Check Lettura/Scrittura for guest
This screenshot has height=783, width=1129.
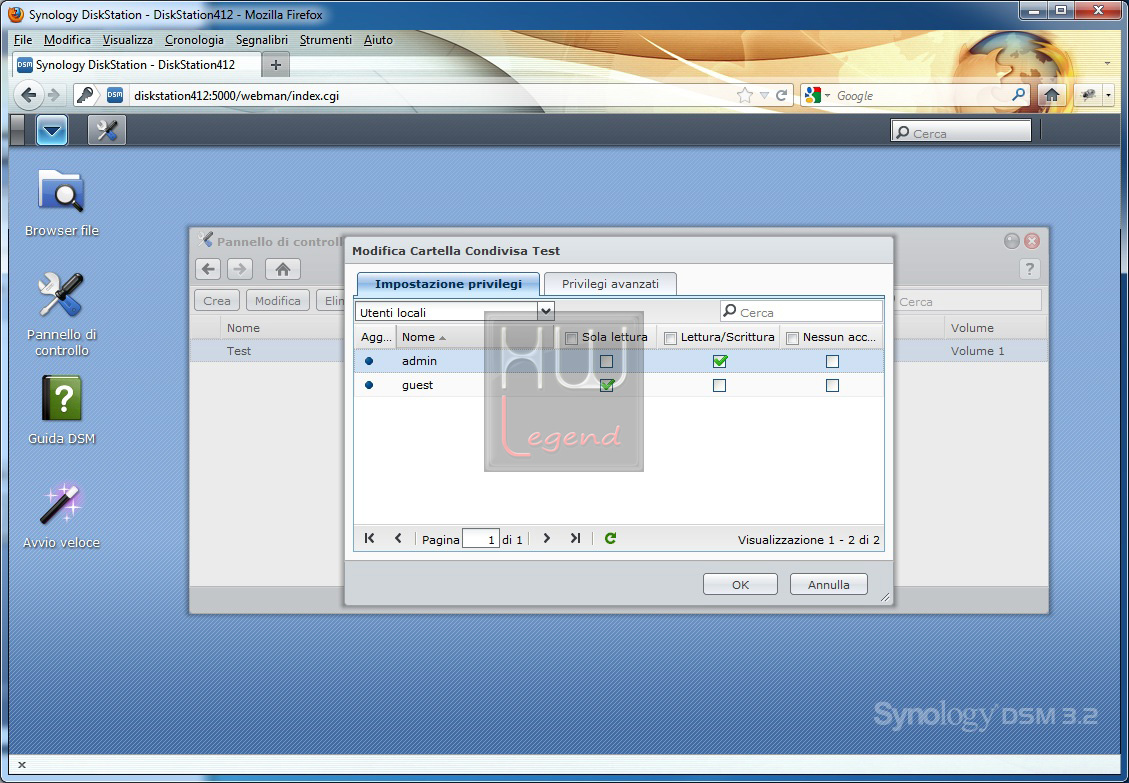[719, 385]
